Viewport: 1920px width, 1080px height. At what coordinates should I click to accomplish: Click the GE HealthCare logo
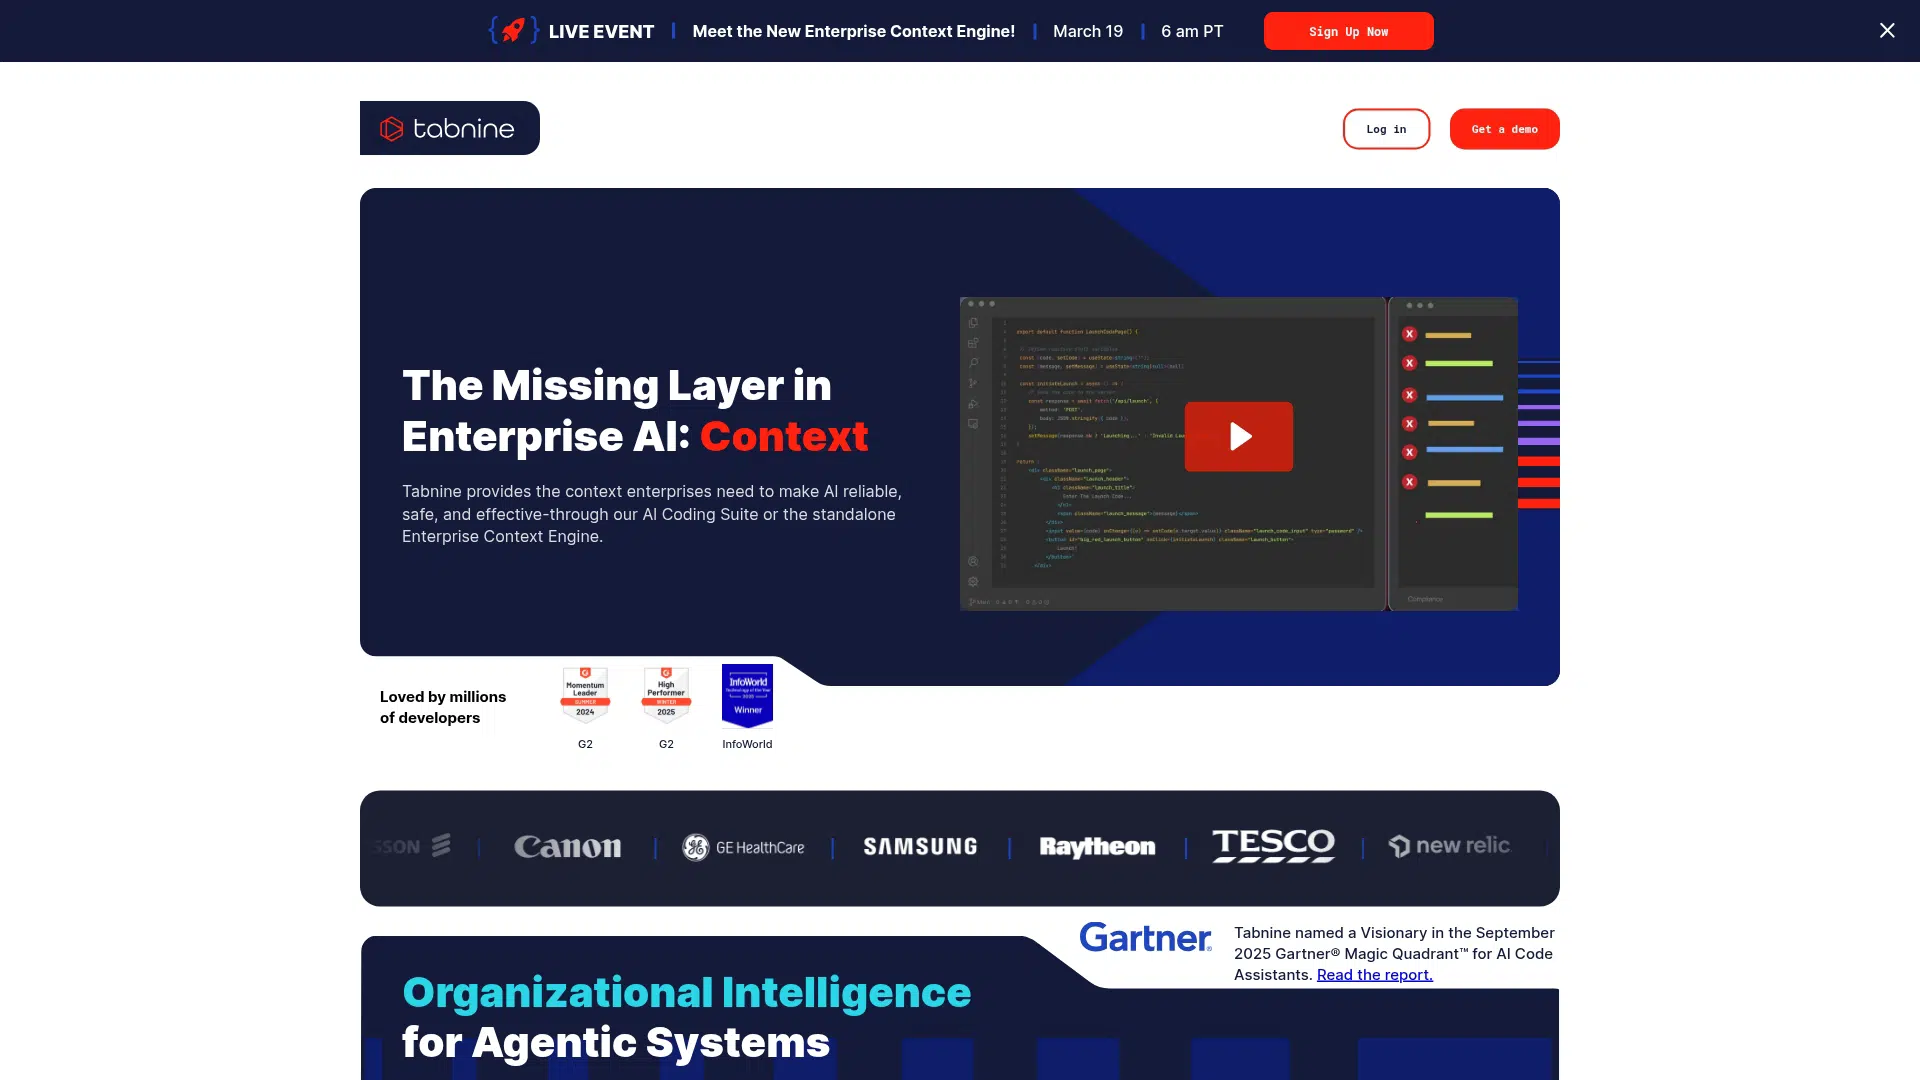(743, 847)
